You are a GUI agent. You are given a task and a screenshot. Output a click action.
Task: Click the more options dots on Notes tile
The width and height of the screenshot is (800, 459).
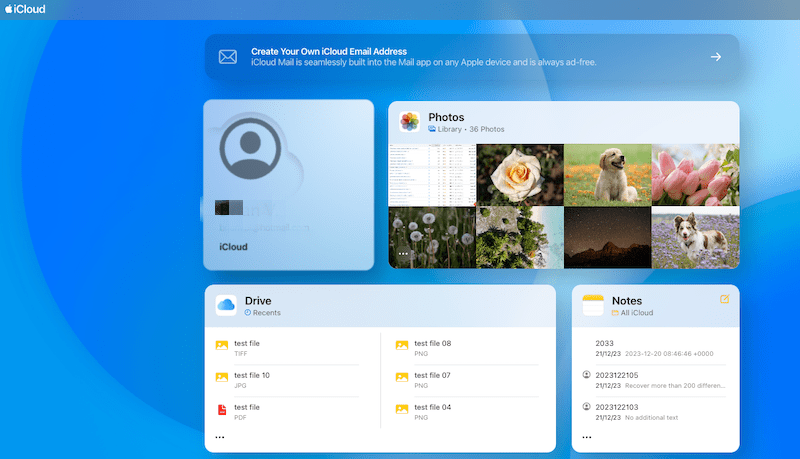coord(587,437)
